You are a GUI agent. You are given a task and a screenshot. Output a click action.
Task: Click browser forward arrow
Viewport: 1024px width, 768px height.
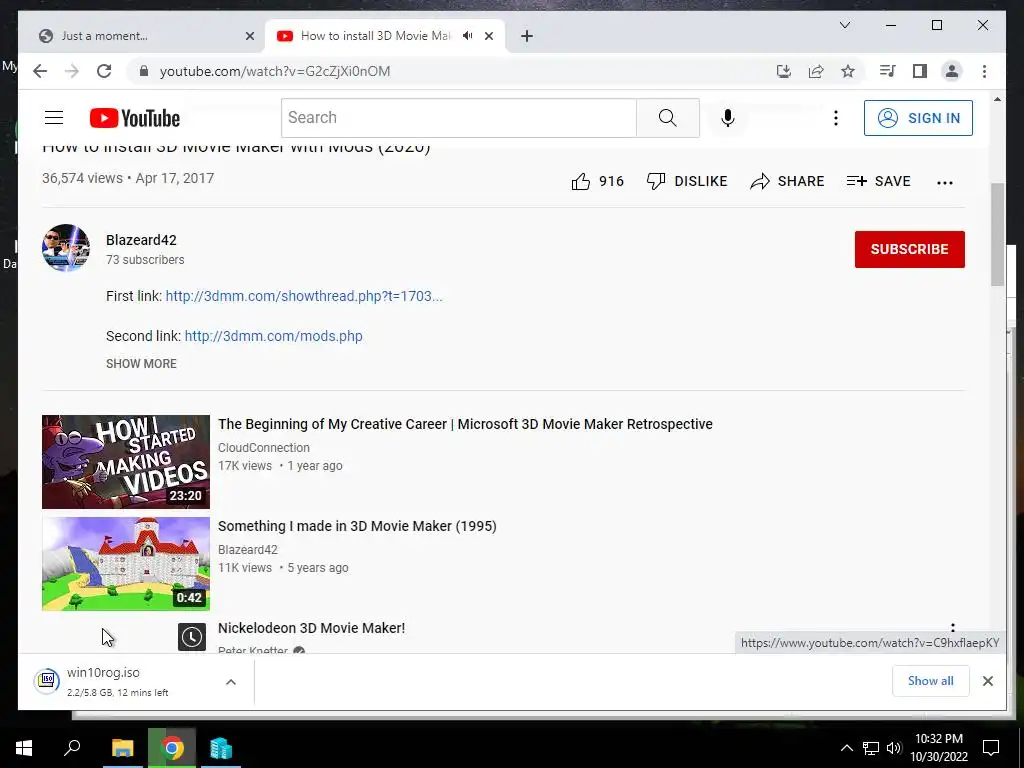[72, 71]
